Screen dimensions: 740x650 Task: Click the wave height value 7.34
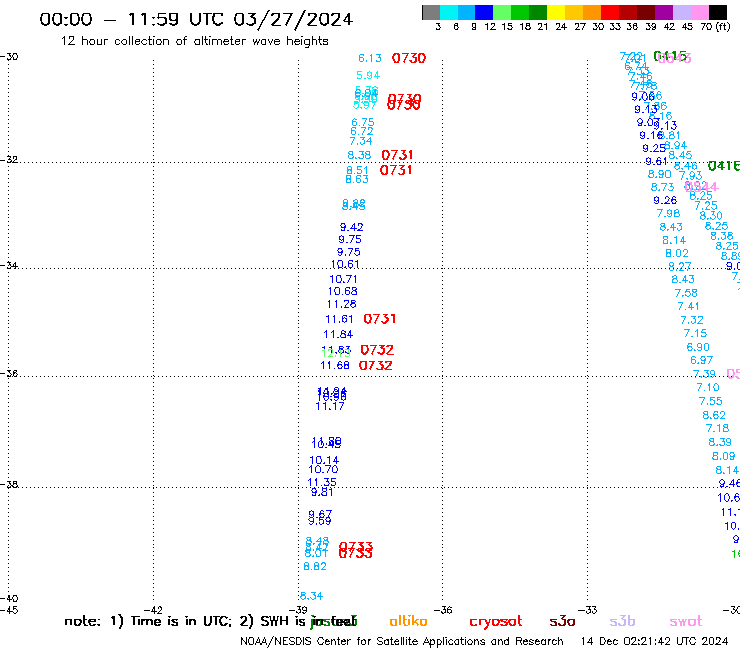point(361,141)
